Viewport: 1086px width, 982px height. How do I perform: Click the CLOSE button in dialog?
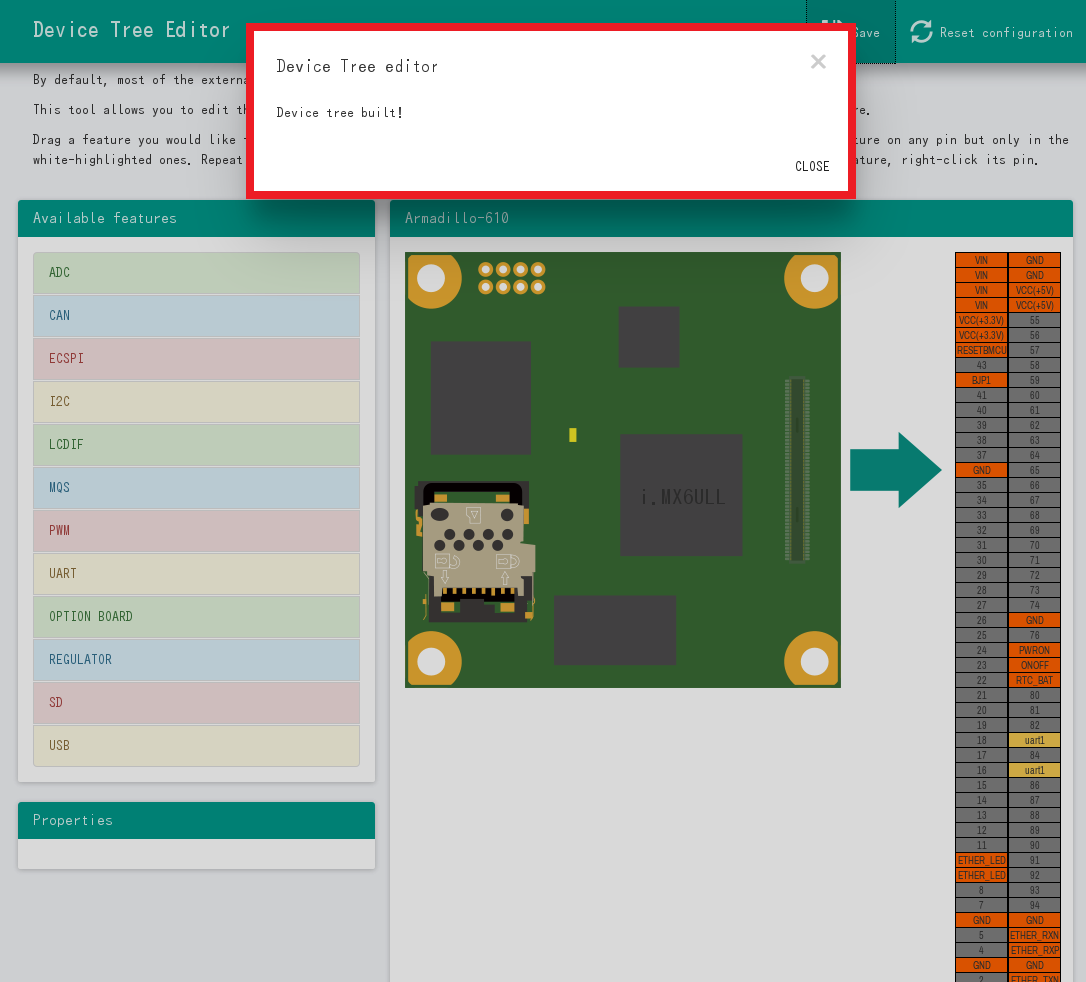click(x=812, y=166)
